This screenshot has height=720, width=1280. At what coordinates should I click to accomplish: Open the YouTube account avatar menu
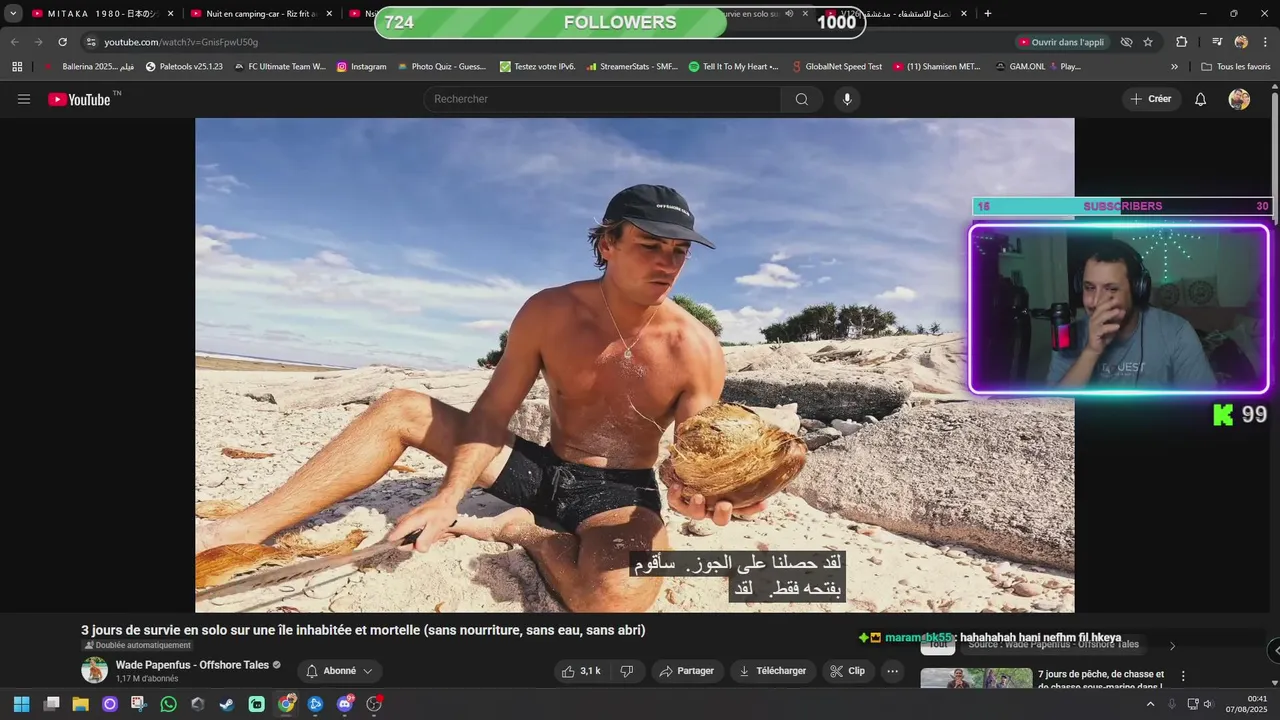coord(1239,99)
